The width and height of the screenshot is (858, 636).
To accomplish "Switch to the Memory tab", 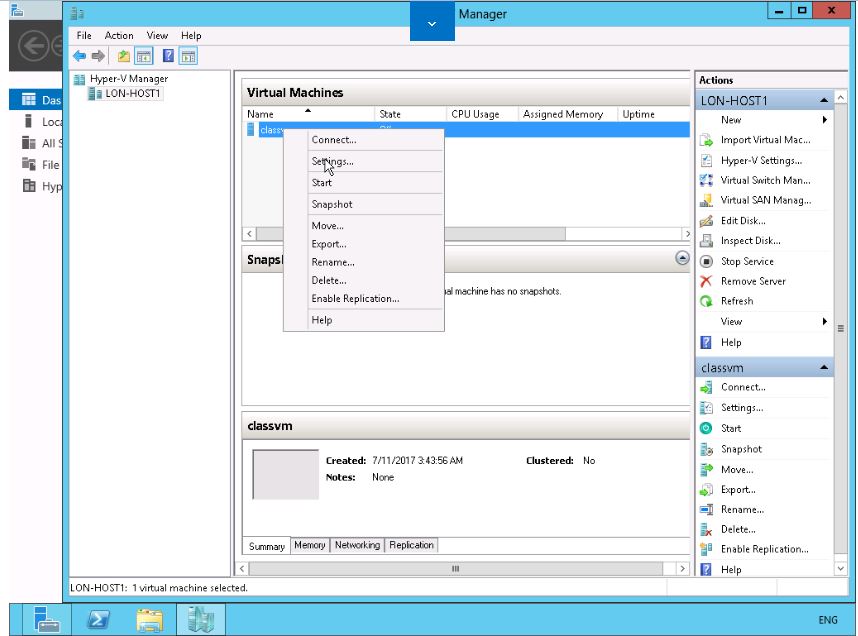I will coord(310,545).
